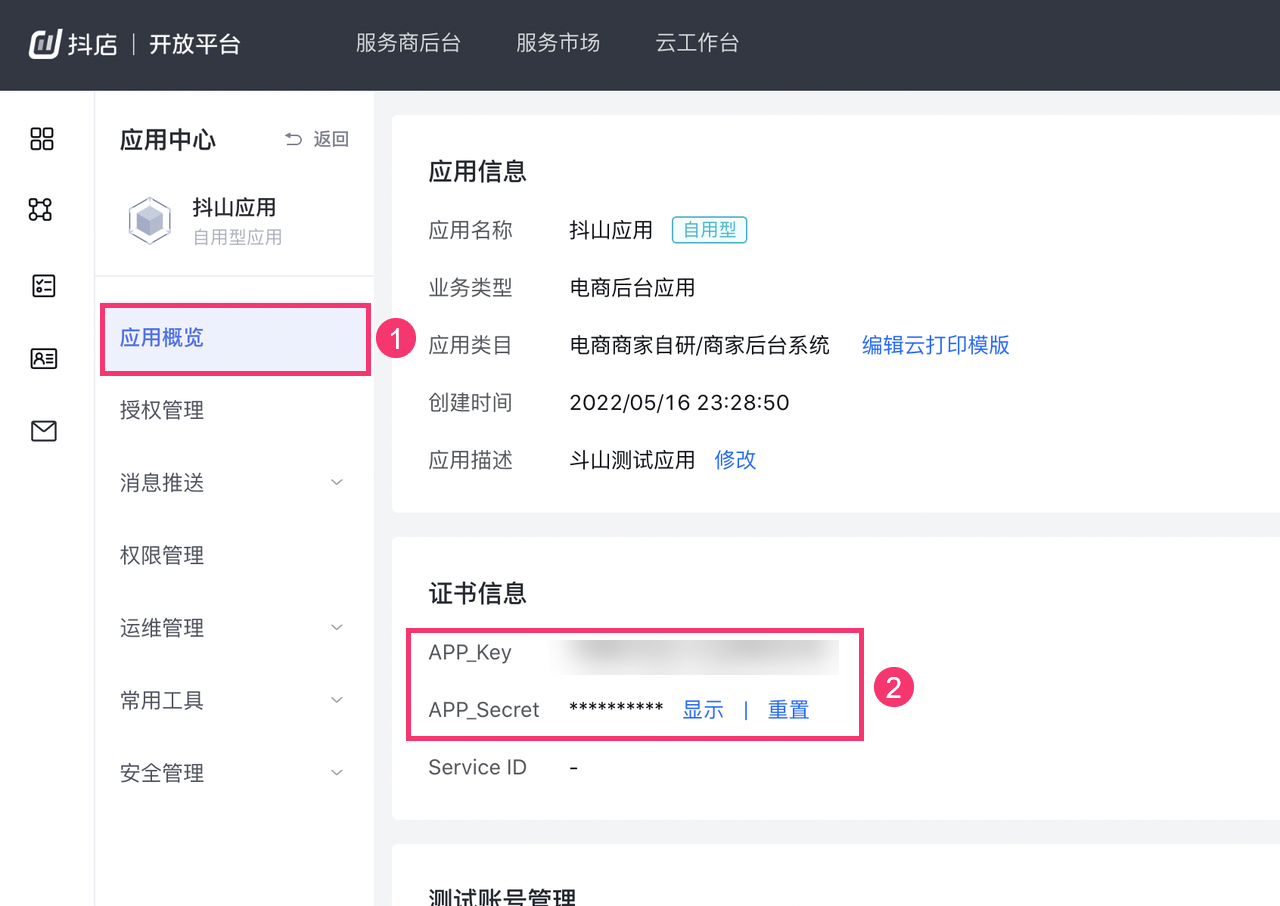Click the 自用型应用 subtitle under the app name
This screenshot has height=906, width=1280.
pyautogui.click(x=237, y=238)
